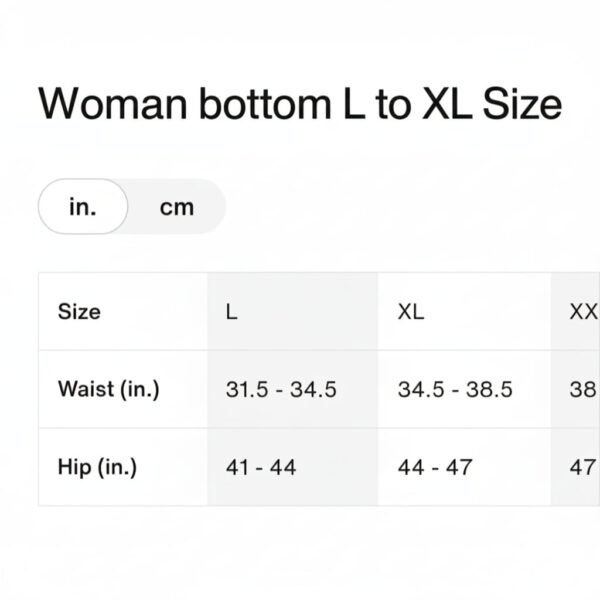
Task: Select the L size column header
Action: [231, 311]
